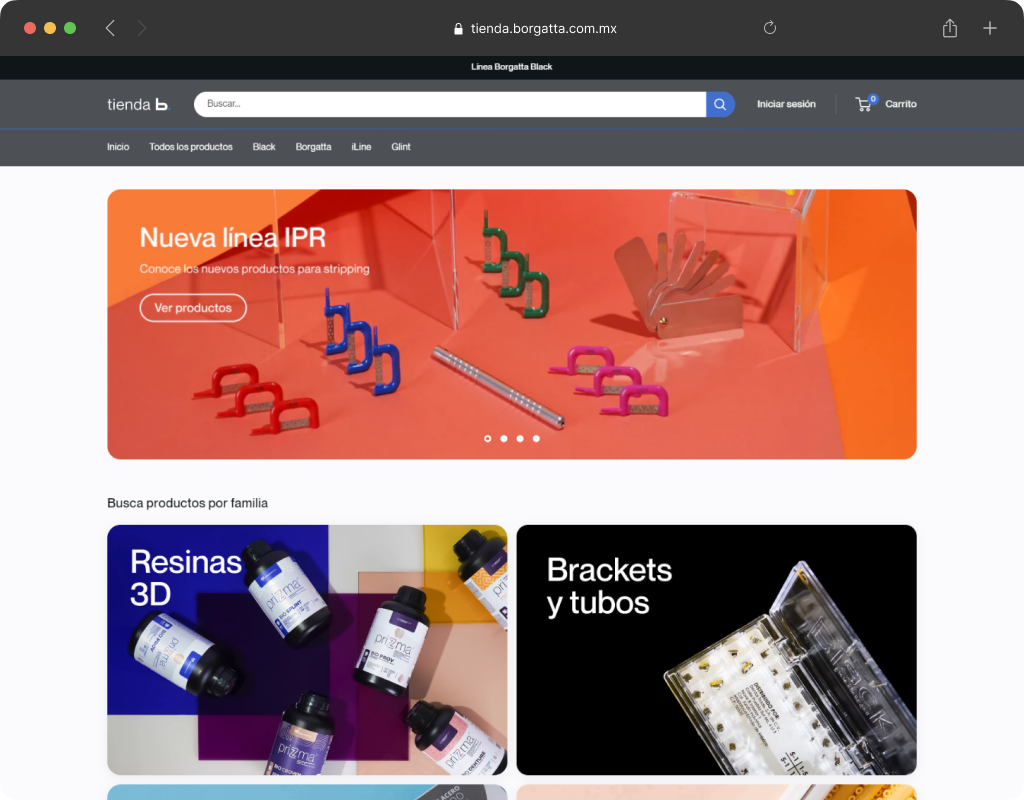Click the Iniciar sesión link
Screen dimensions: 1024x800
click(786, 104)
